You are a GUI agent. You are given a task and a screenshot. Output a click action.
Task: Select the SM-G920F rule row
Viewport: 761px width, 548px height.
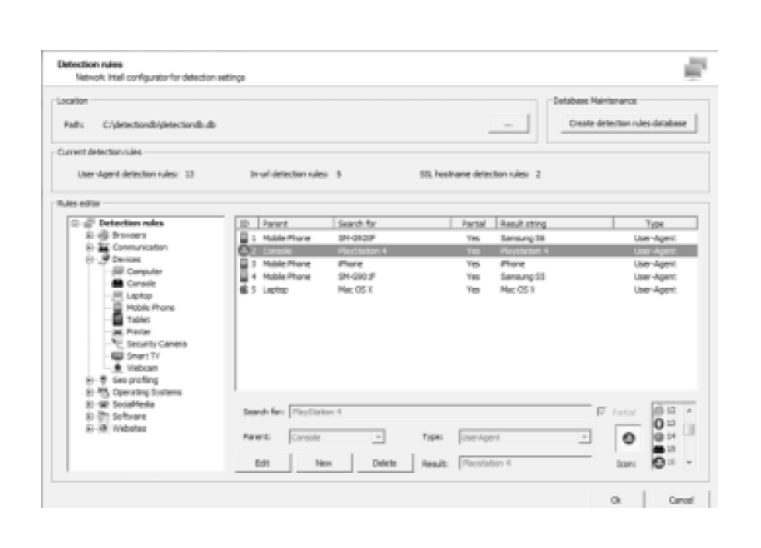(x=467, y=238)
